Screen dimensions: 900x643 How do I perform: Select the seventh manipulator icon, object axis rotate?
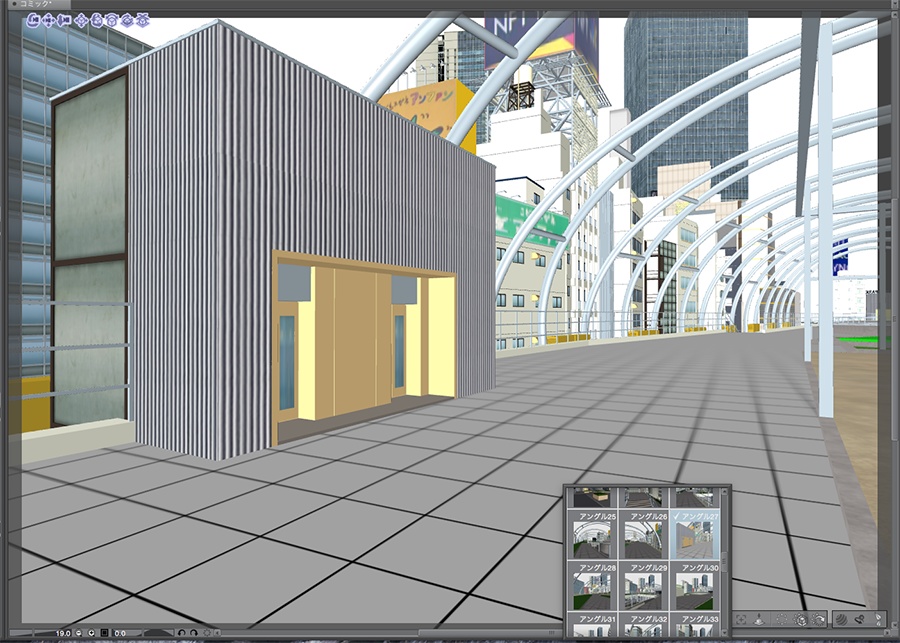click(127, 20)
